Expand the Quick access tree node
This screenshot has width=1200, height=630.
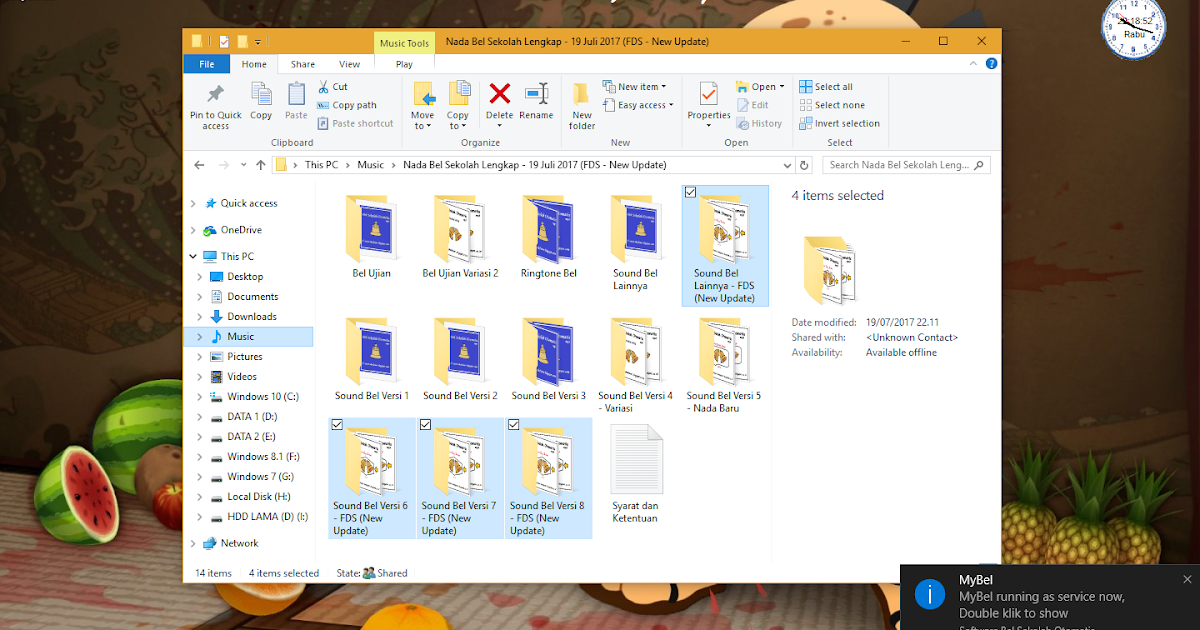[x=193, y=203]
